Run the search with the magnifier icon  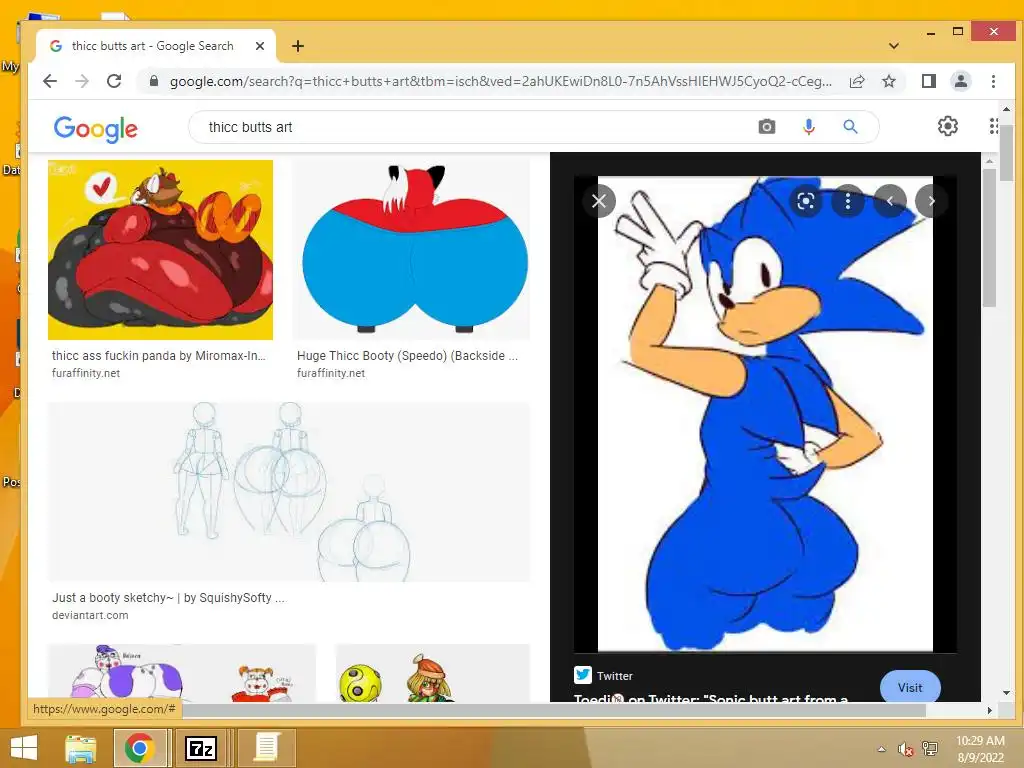(x=850, y=127)
